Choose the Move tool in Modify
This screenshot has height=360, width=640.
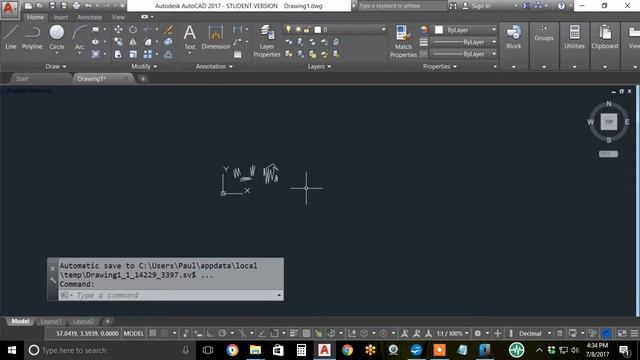pos(118,29)
